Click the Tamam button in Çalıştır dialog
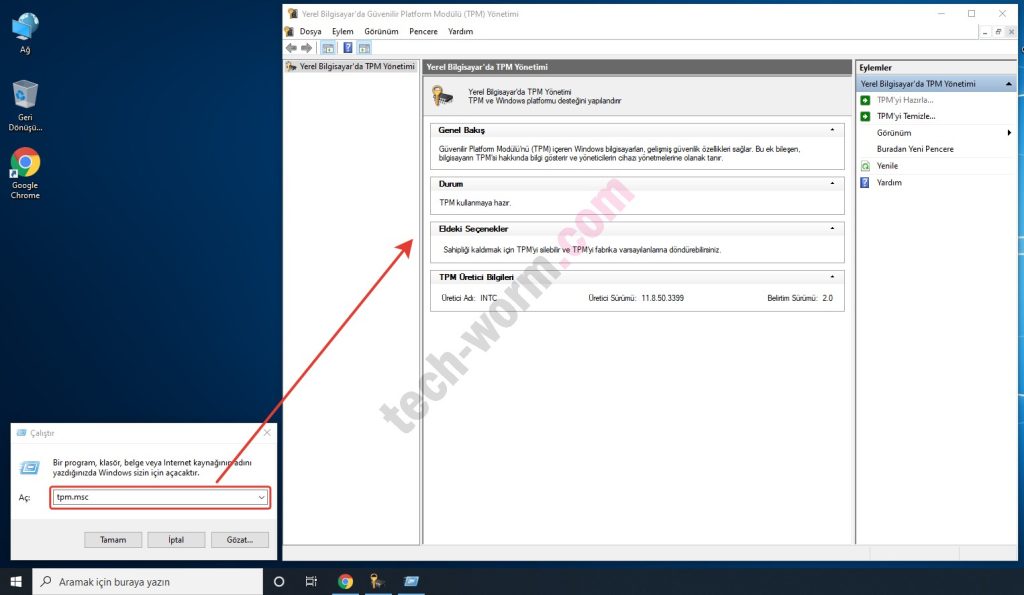 point(113,540)
